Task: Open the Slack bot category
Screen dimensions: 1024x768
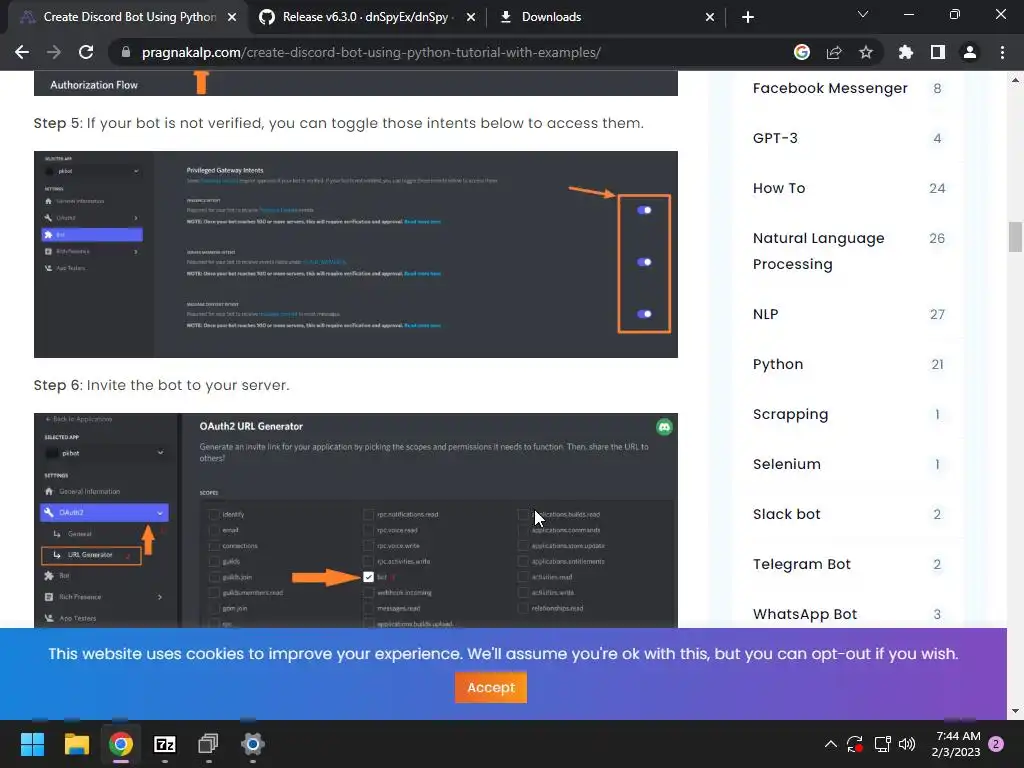Action: click(786, 514)
